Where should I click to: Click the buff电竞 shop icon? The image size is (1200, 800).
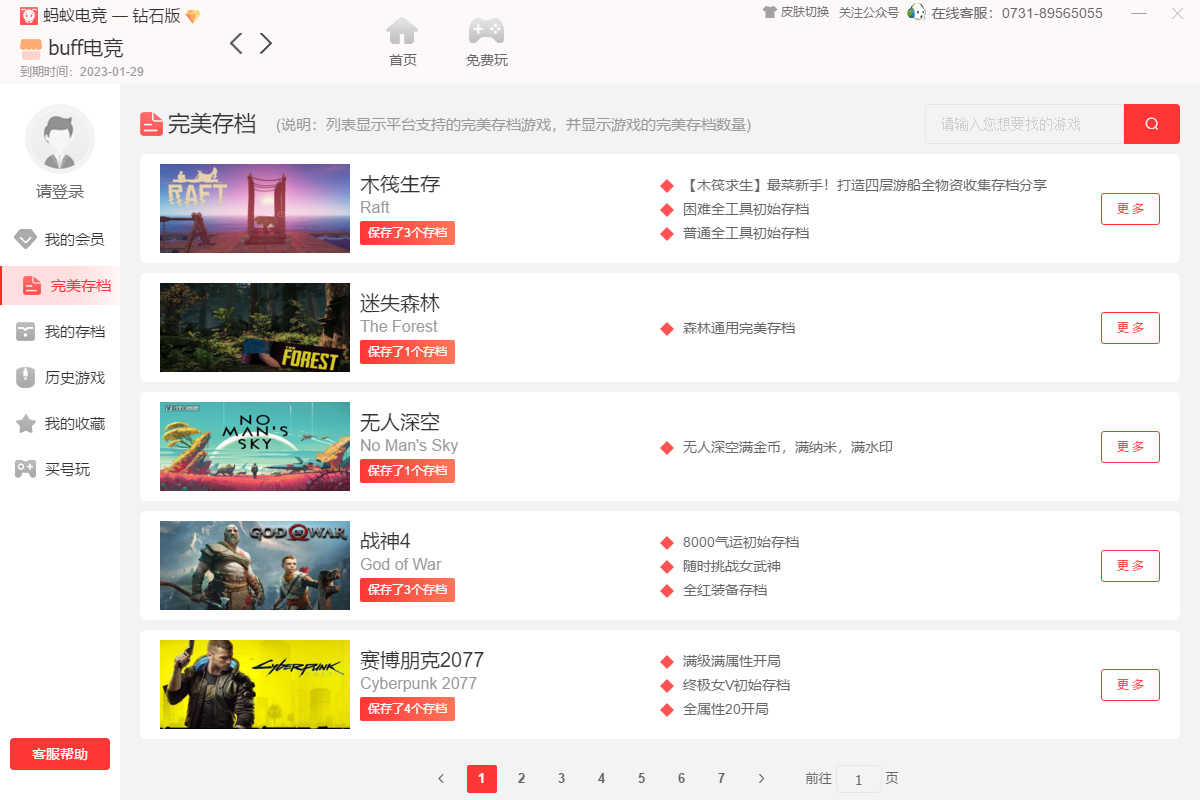tap(31, 49)
